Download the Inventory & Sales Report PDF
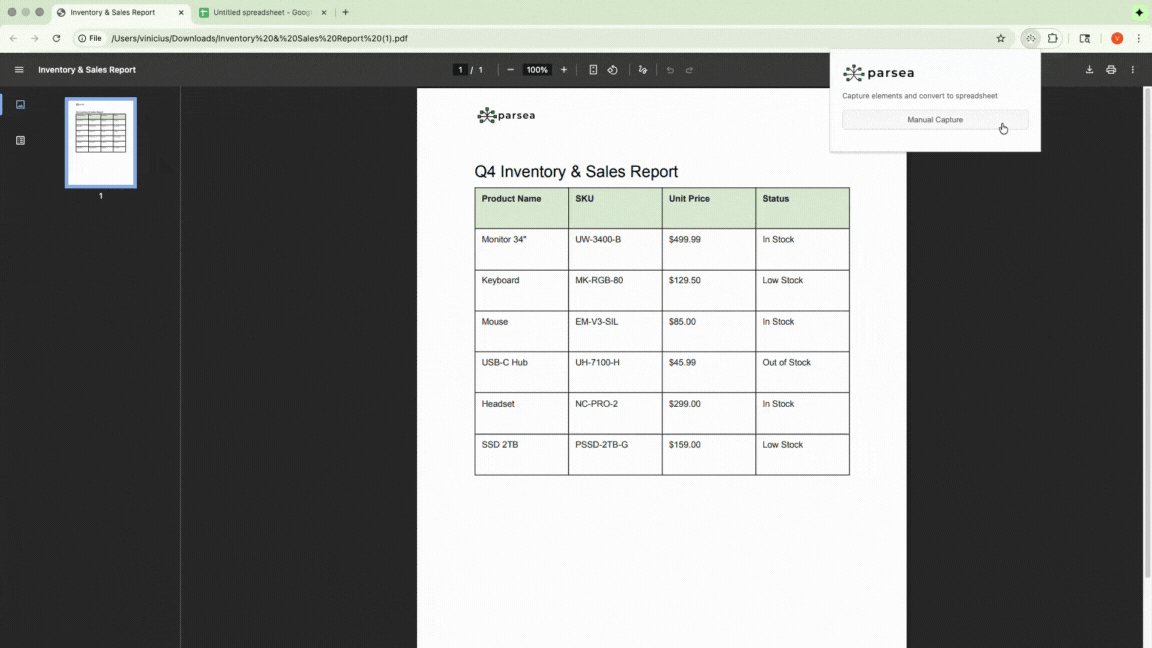 1089,69
